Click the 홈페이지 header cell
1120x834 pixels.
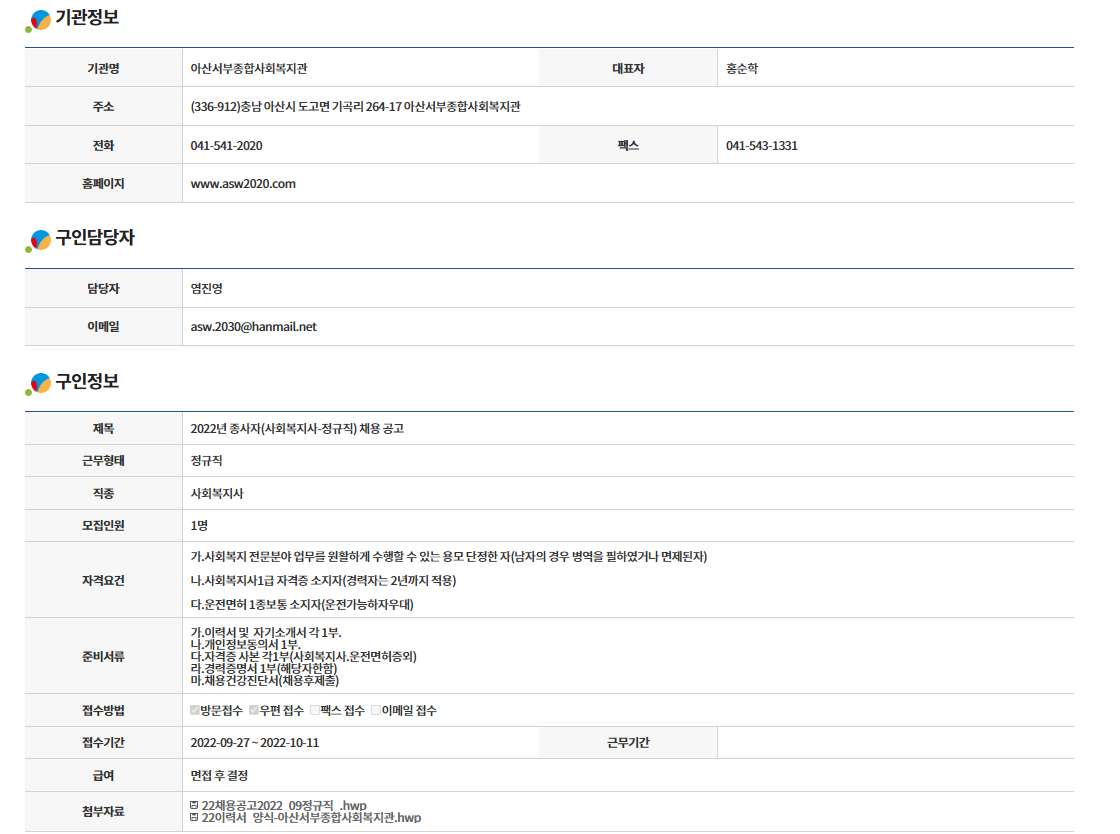(x=104, y=184)
